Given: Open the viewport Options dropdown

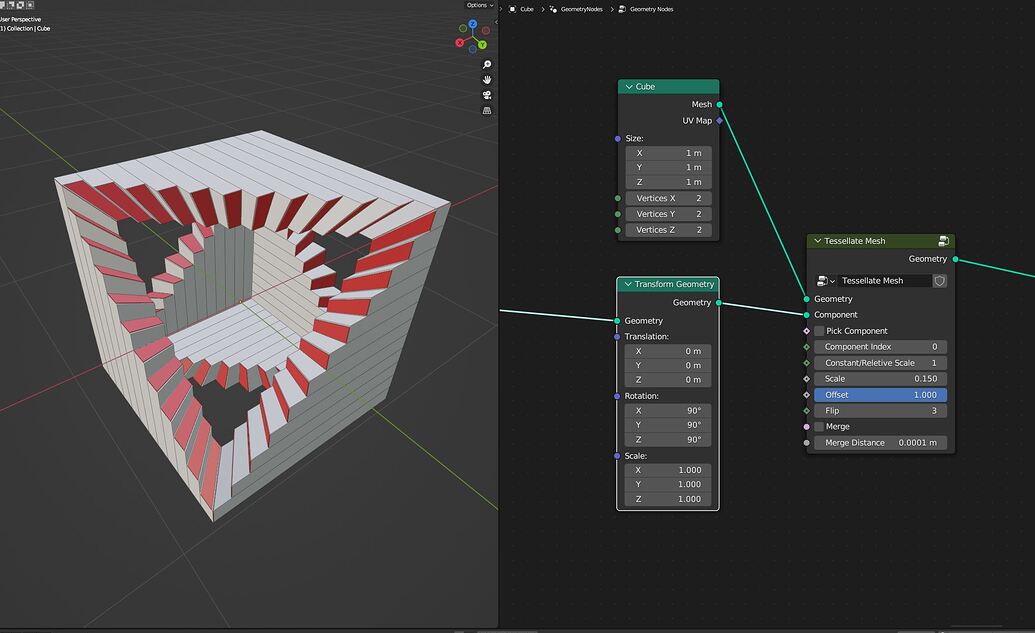Looking at the screenshot, I should [480, 5].
